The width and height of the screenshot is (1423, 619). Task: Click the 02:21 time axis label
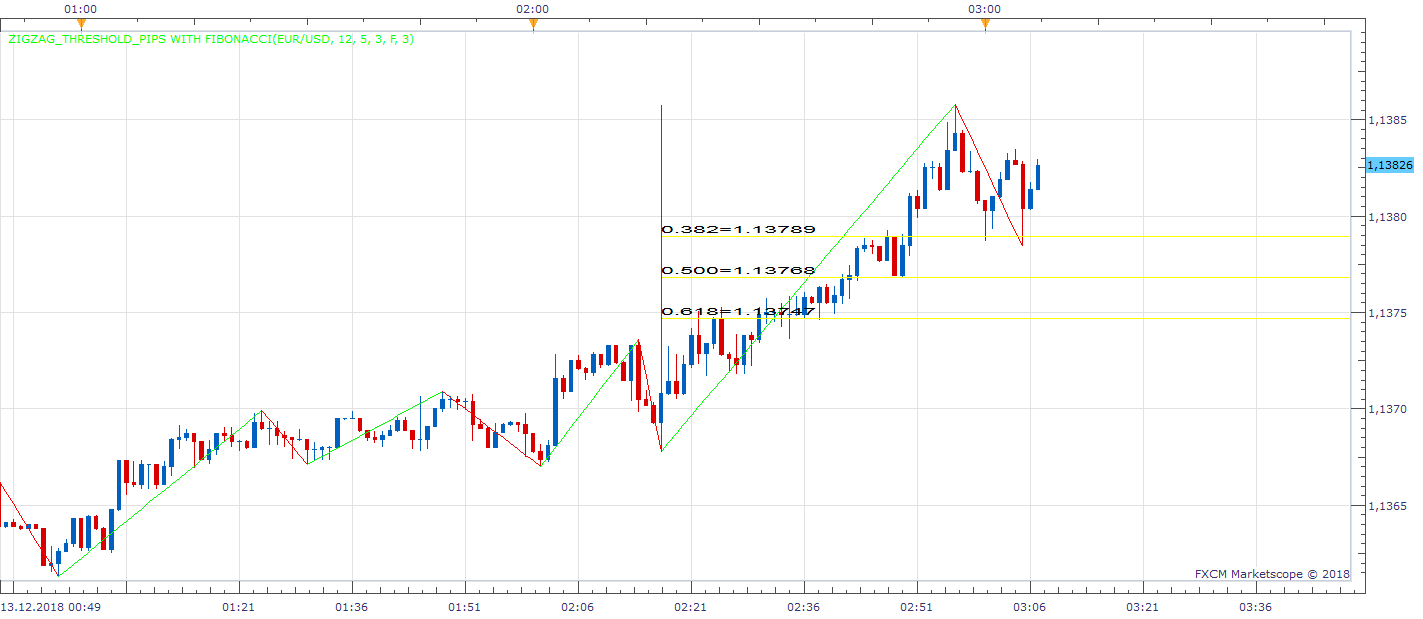coord(690,607)
